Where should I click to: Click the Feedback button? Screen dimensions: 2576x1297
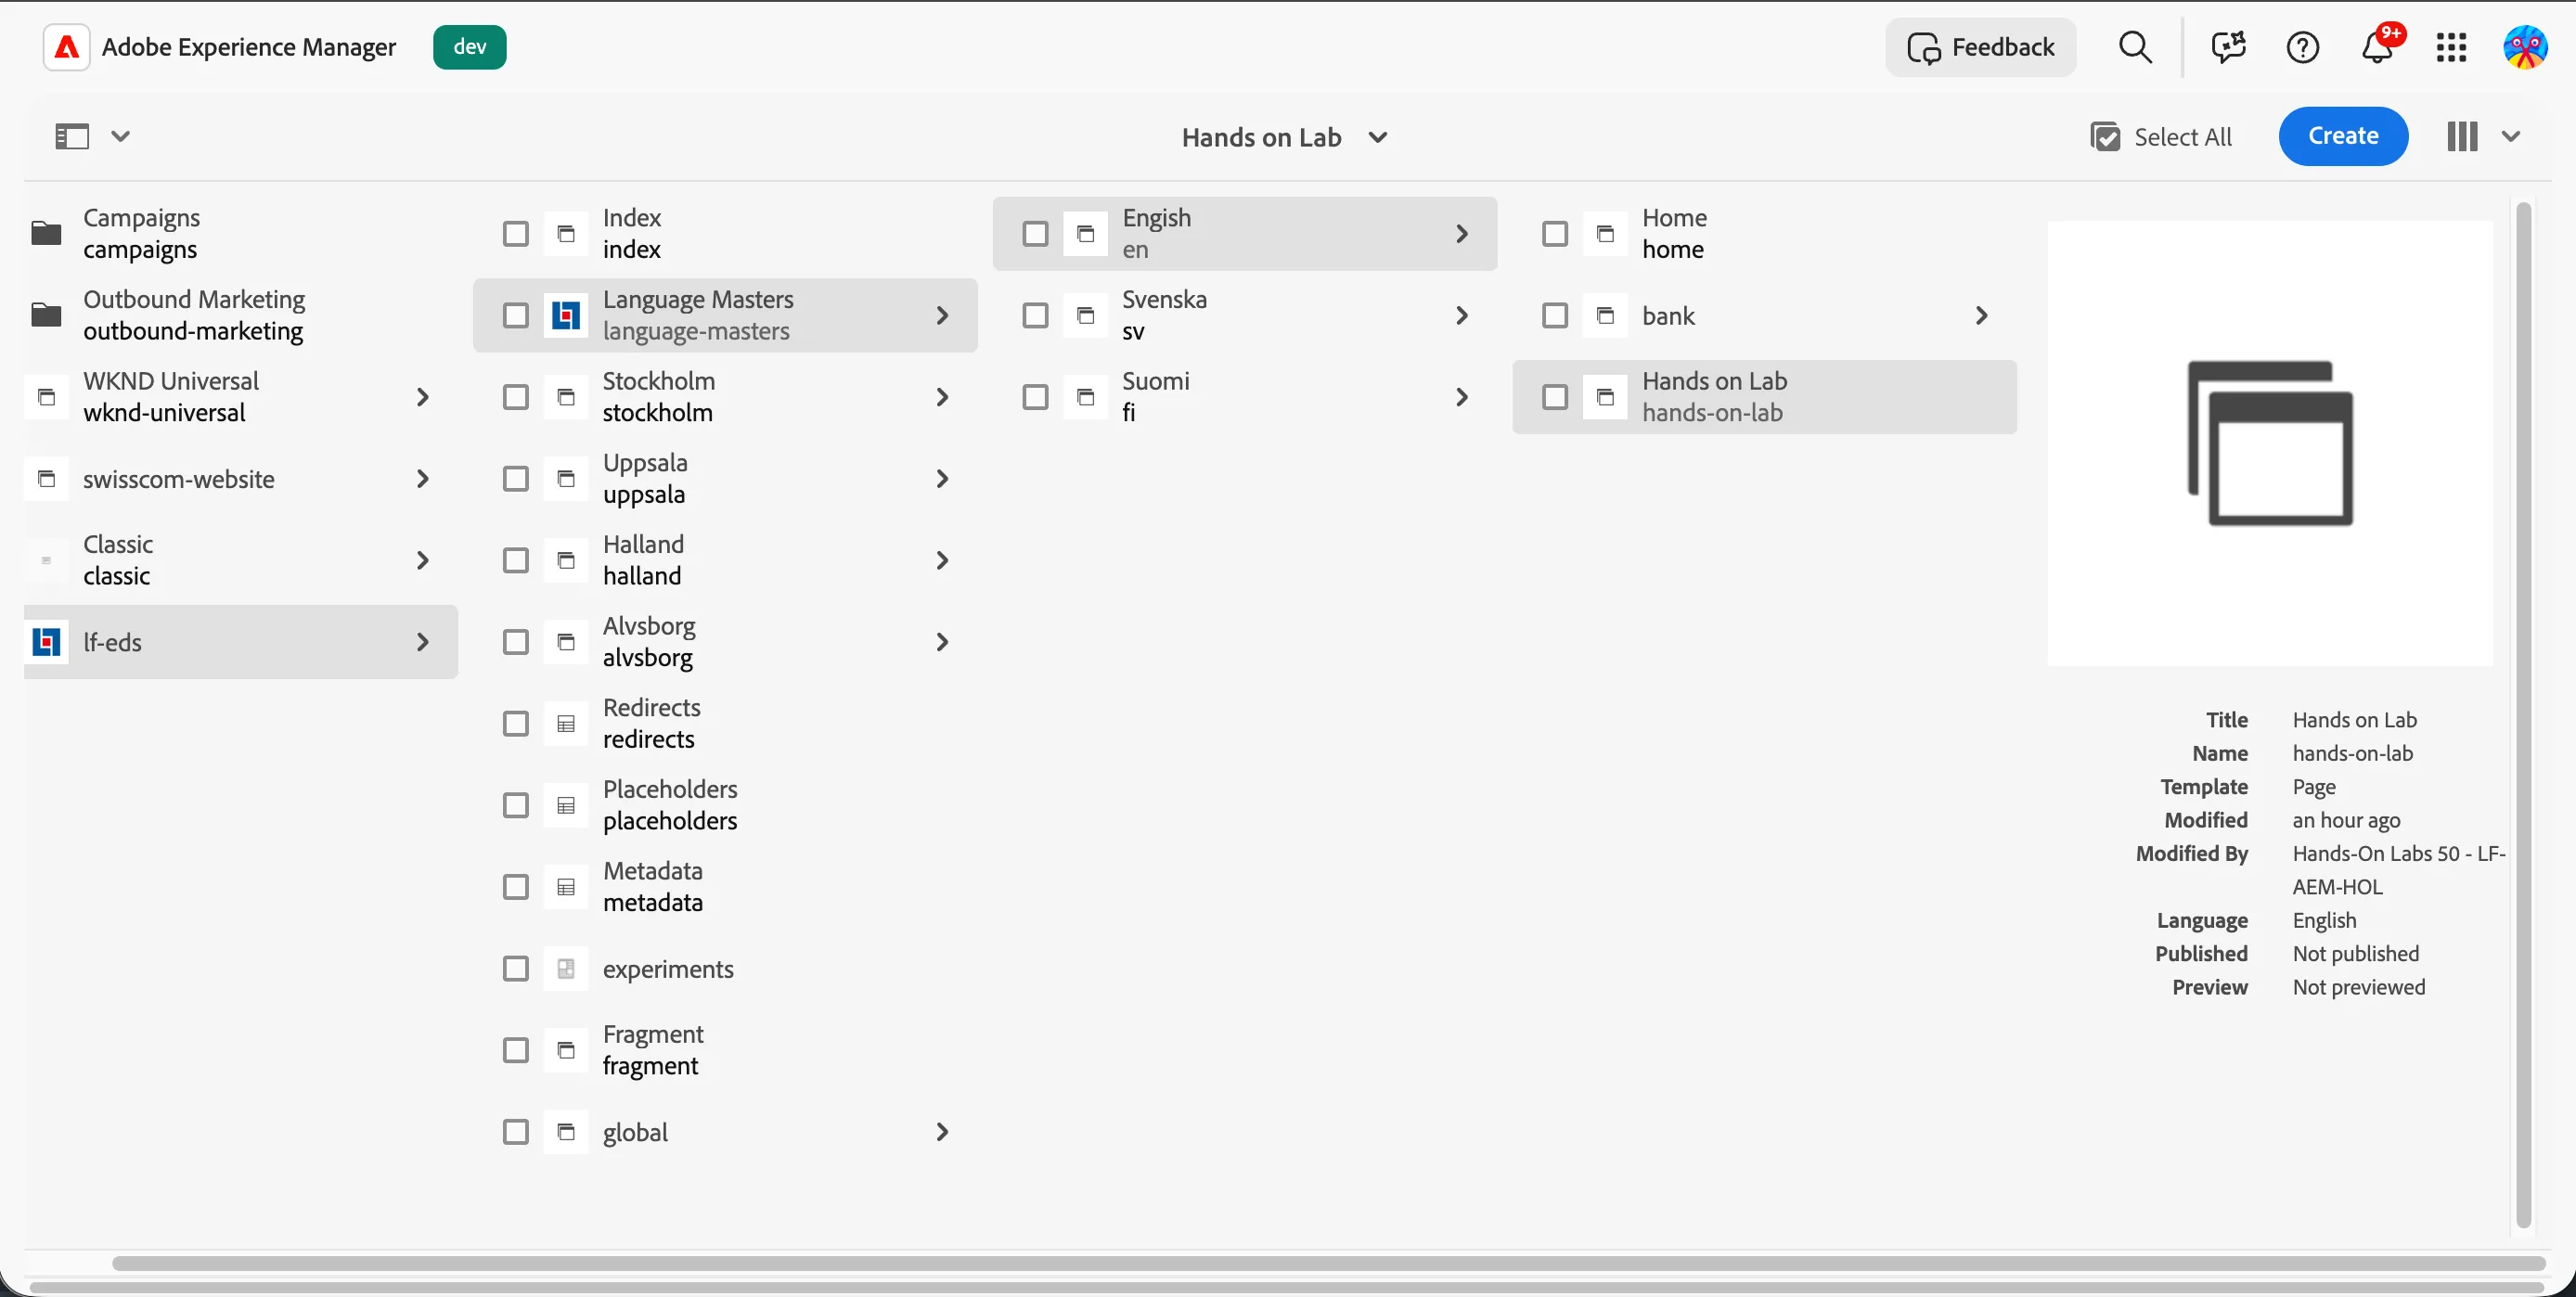(x=1980, y=47)
